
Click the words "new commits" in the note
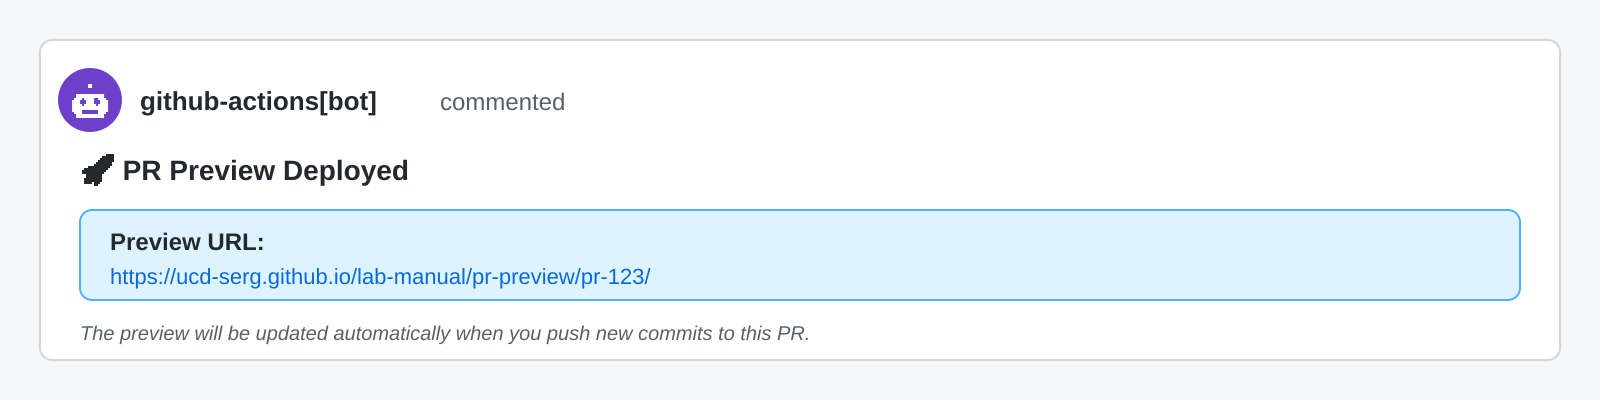[653, 333]
